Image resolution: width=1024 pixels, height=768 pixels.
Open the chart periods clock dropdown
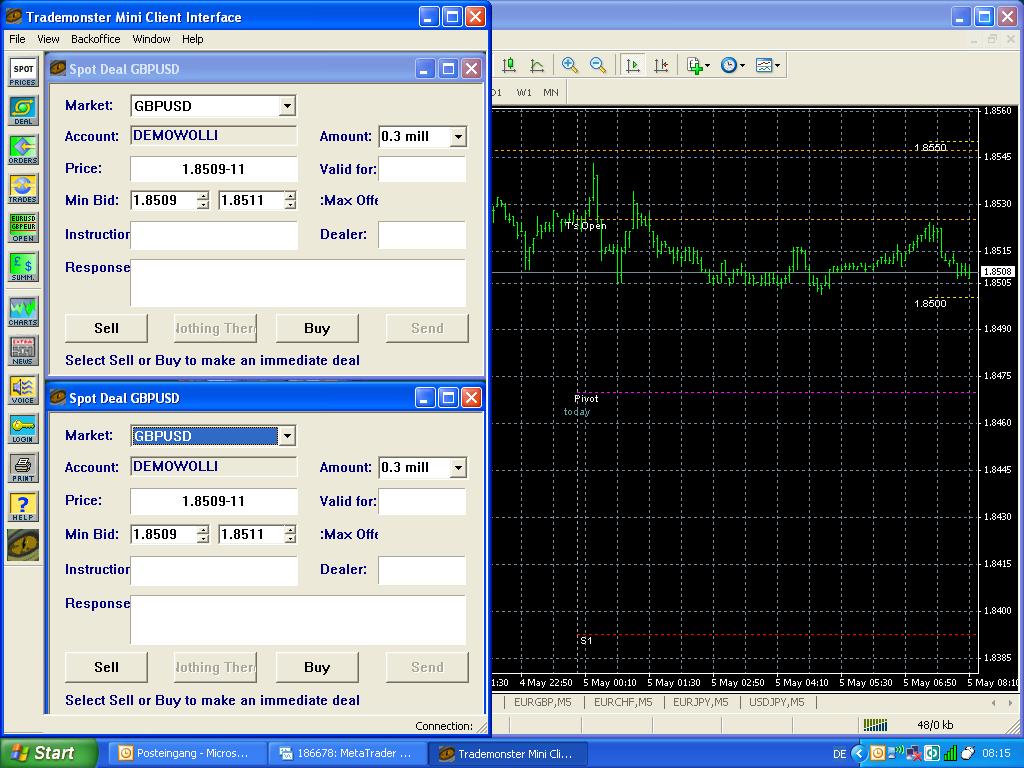[732, 65]
